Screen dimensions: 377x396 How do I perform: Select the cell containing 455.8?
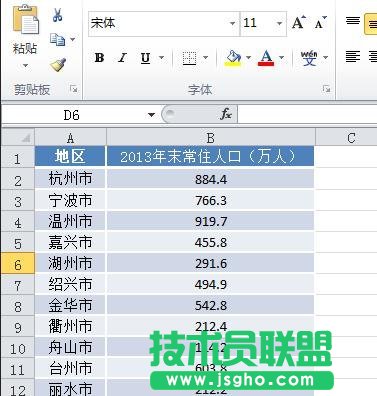click(x=210, y=242)
